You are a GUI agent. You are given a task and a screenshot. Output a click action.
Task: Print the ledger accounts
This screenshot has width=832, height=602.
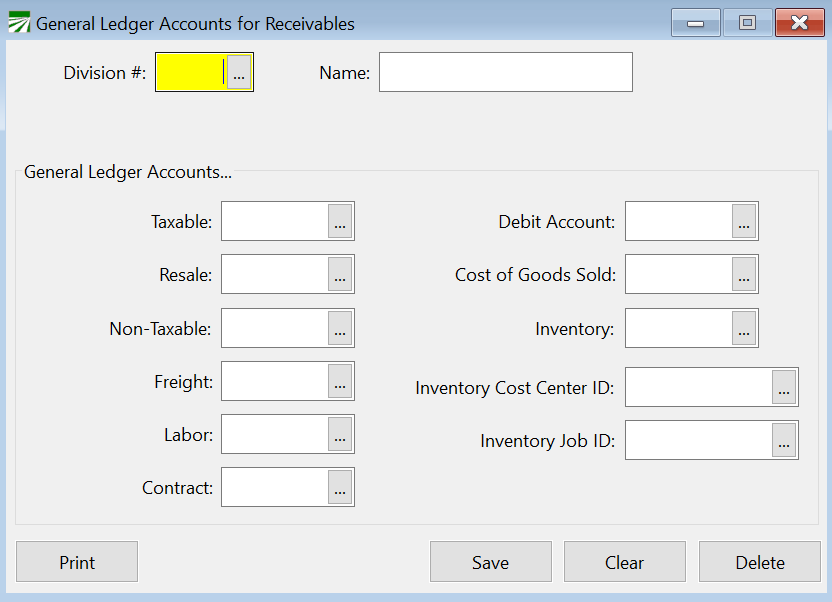click(77, 562)
